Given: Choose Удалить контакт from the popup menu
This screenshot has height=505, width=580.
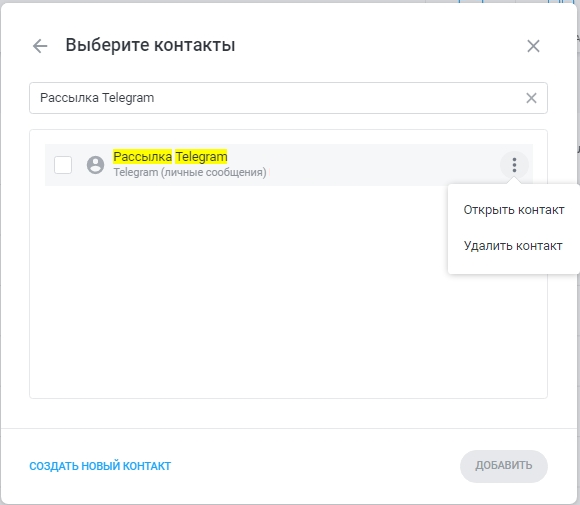Looking at the screenshot, I should [513, 246].
